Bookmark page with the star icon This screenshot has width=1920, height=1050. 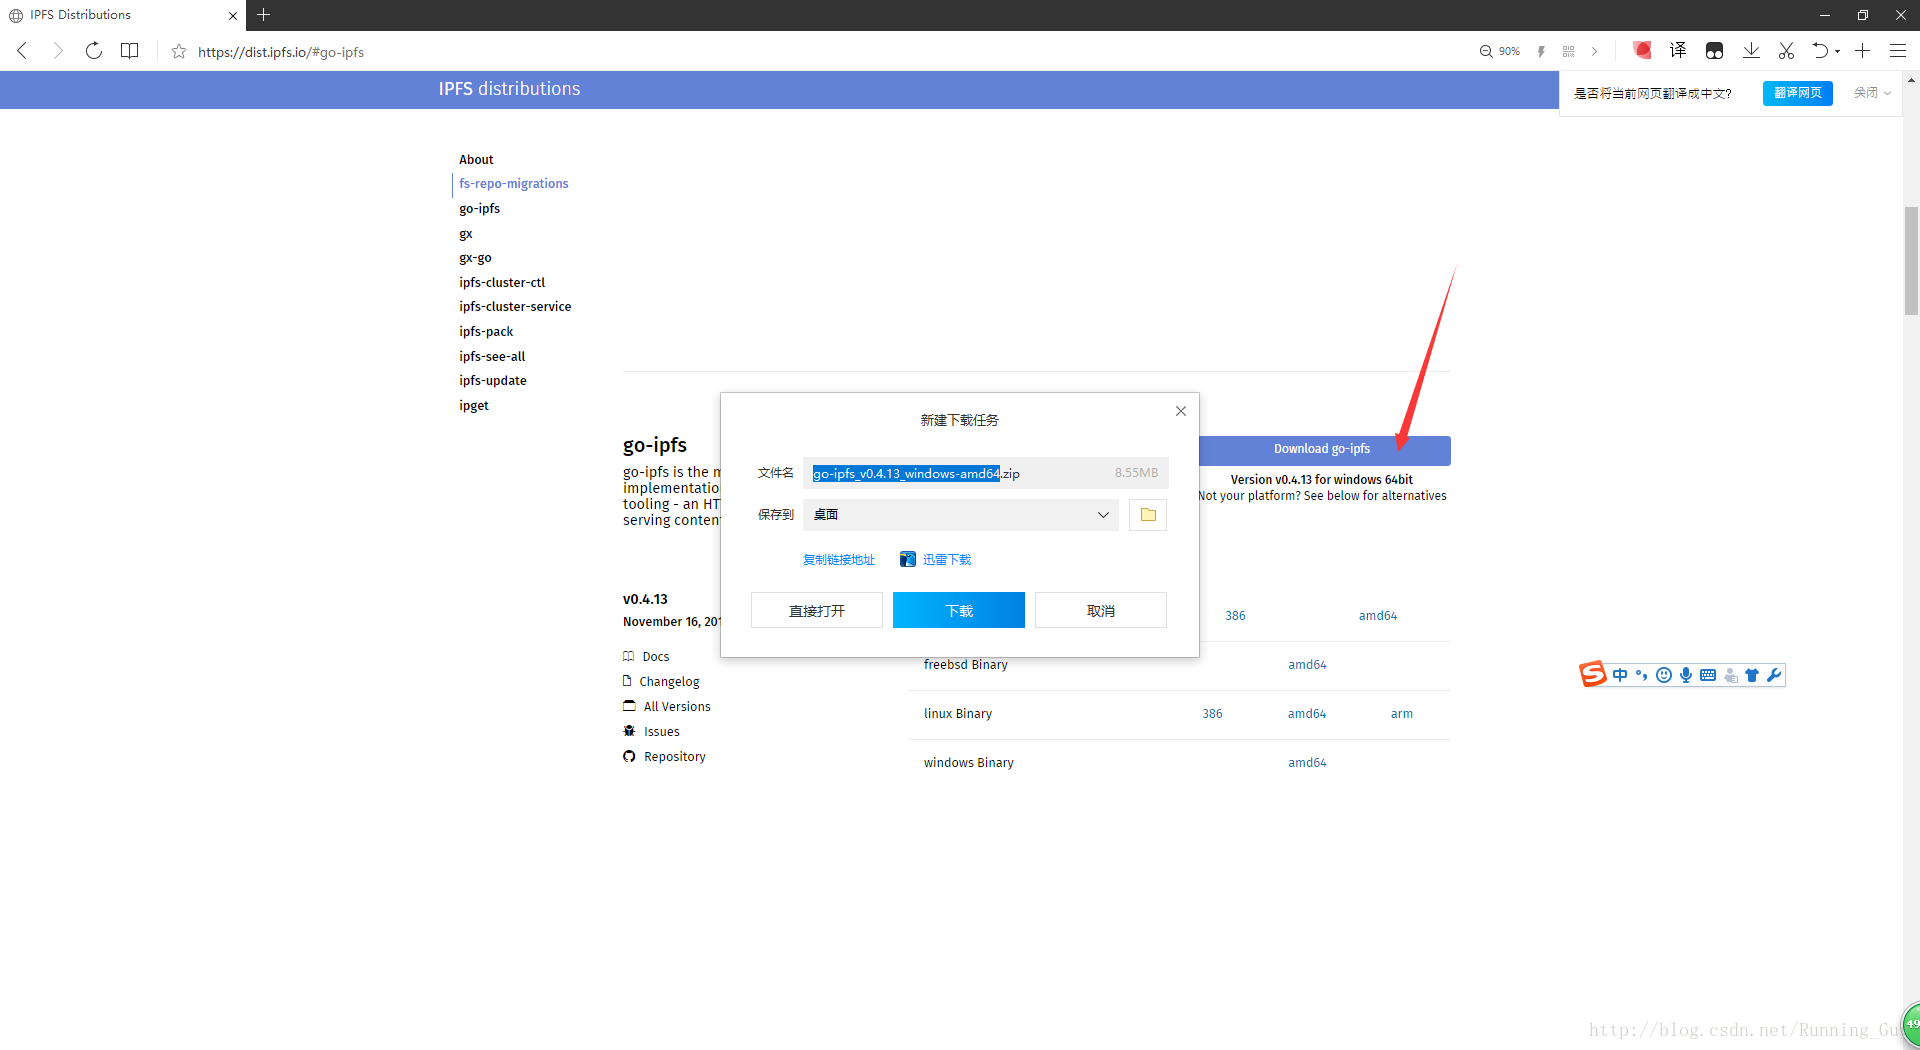click(x=179, y=51)
